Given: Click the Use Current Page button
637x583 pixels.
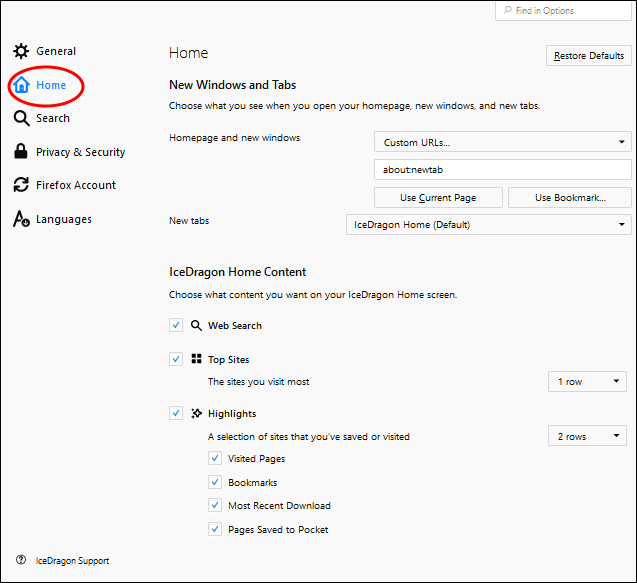Looking at the screenshot, I should 438,197.
